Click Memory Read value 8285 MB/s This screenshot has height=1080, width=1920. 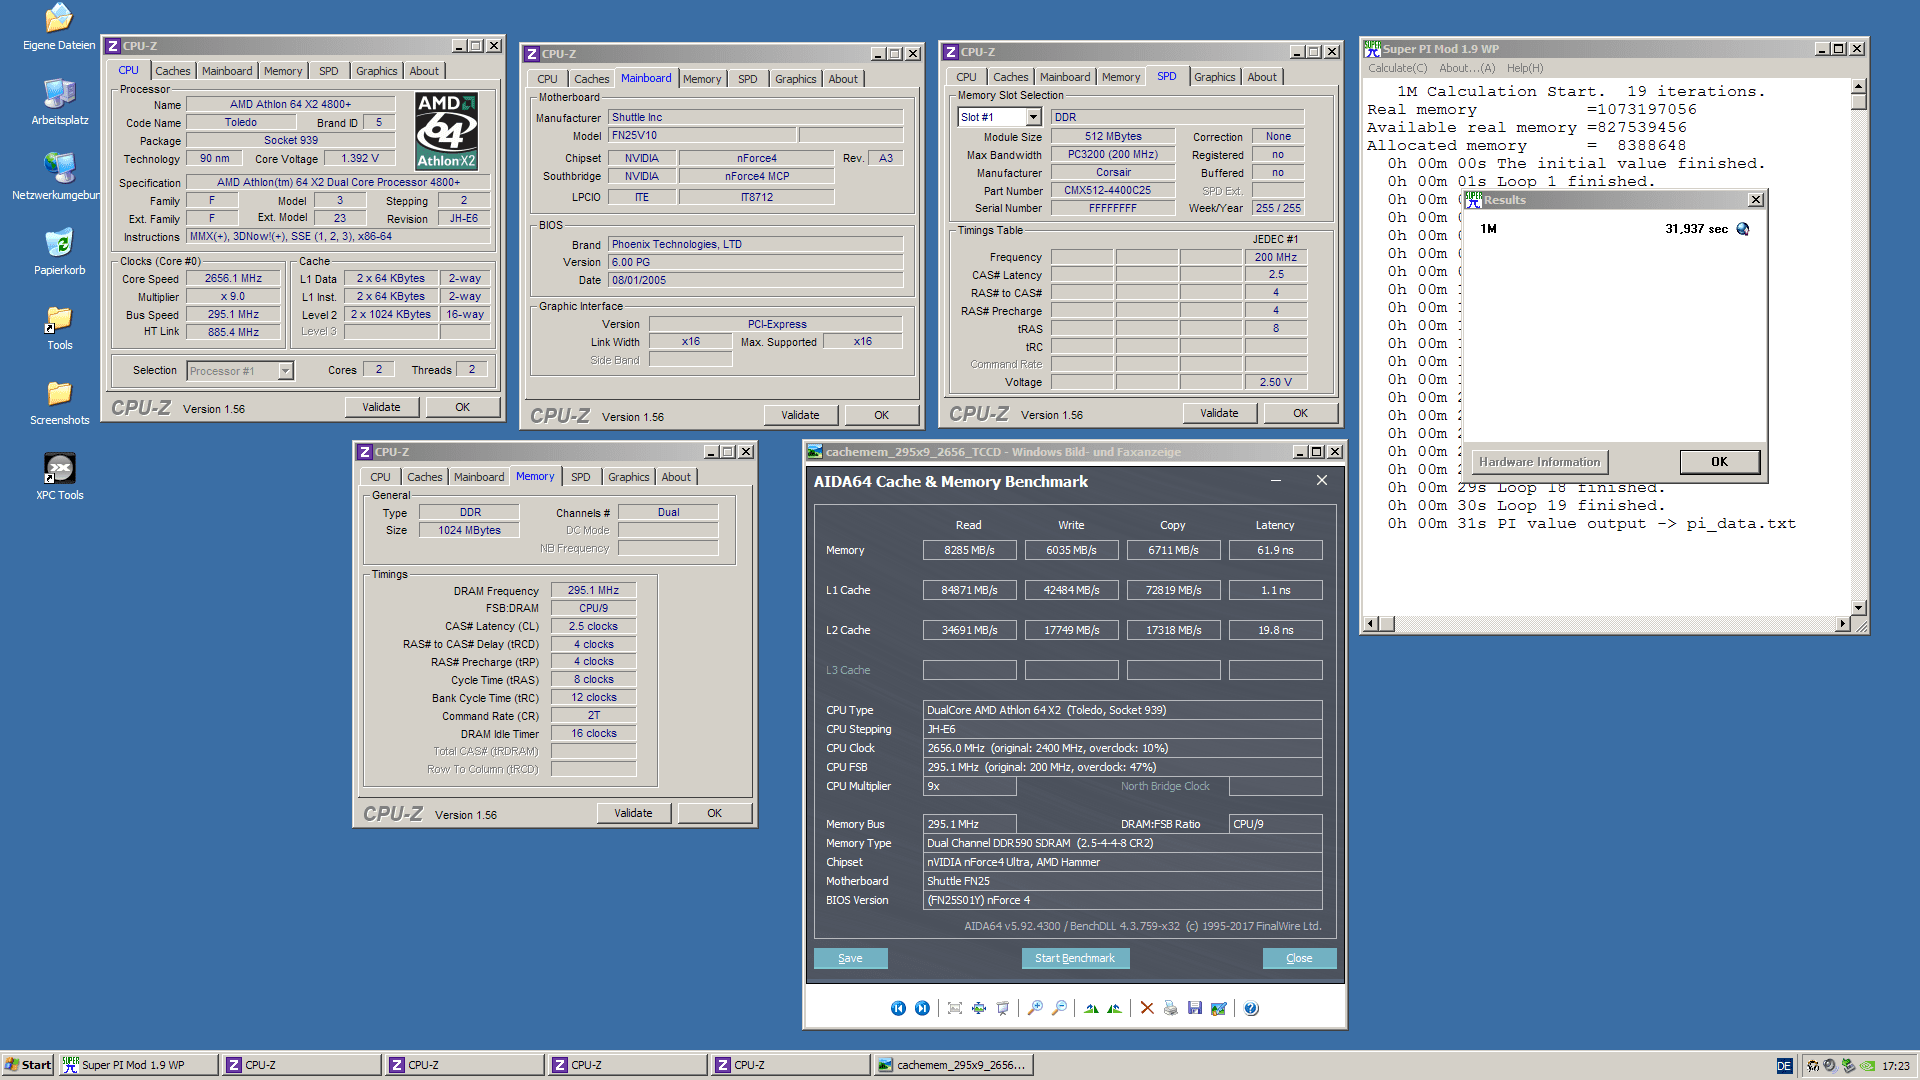969,550
